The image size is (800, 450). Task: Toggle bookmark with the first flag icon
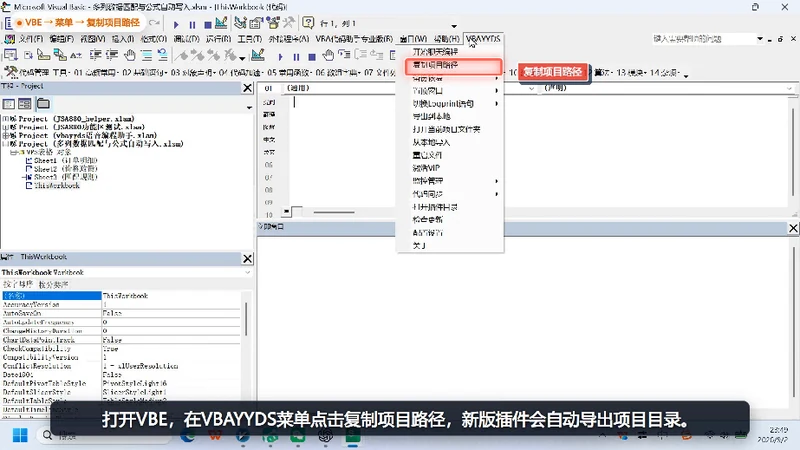click(x=182, y=55)
